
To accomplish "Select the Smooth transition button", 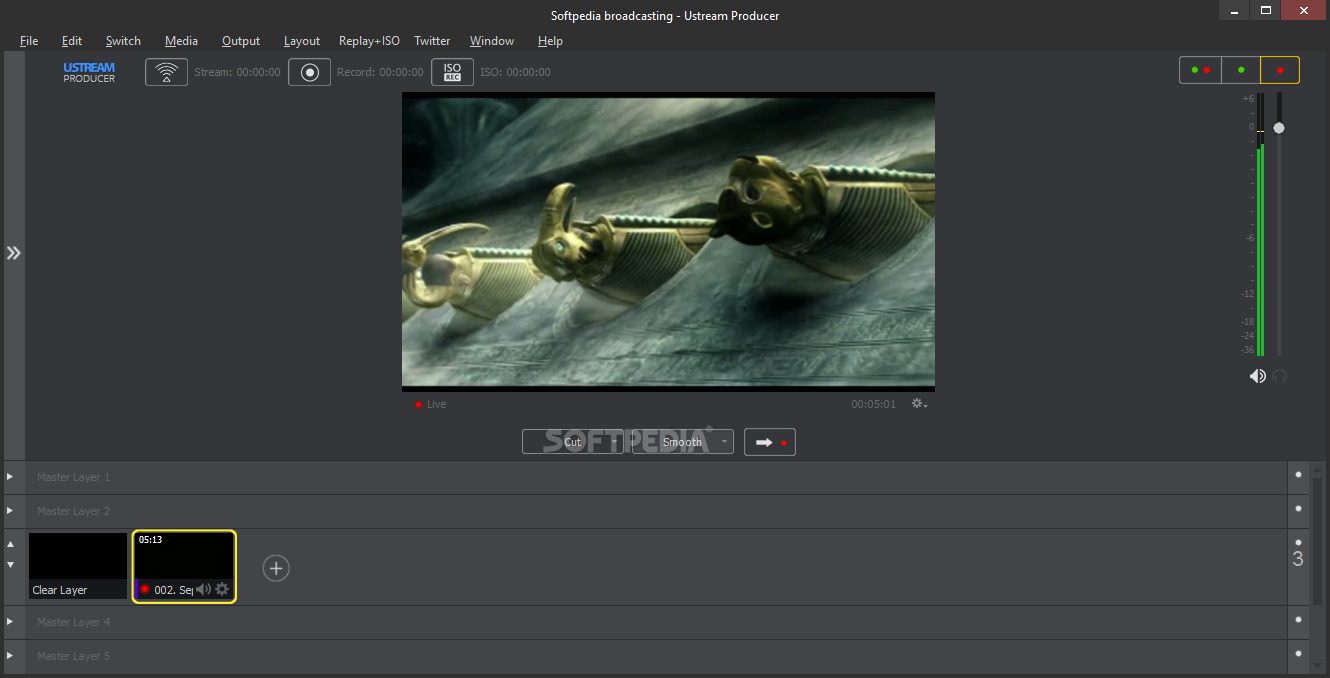I will point(683,442).
